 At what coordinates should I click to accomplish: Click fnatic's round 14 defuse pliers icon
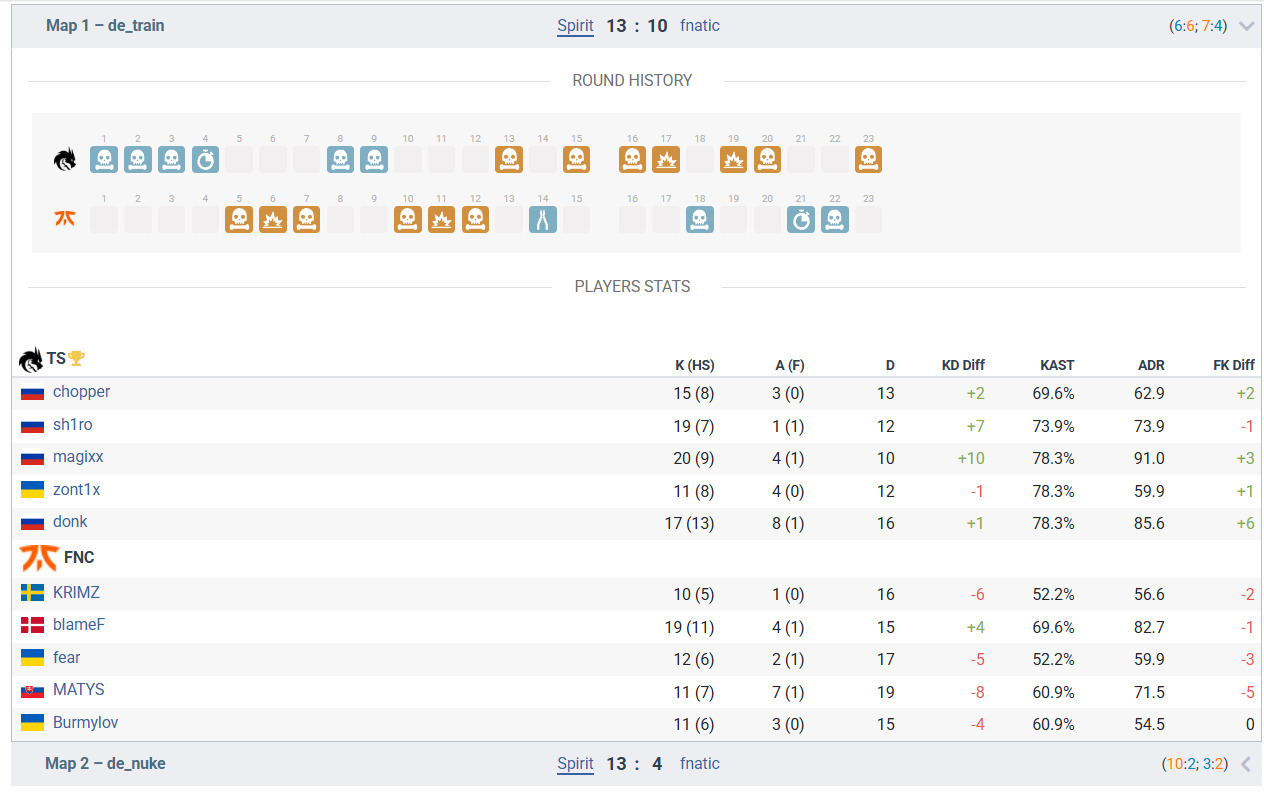tap(543, 220)
